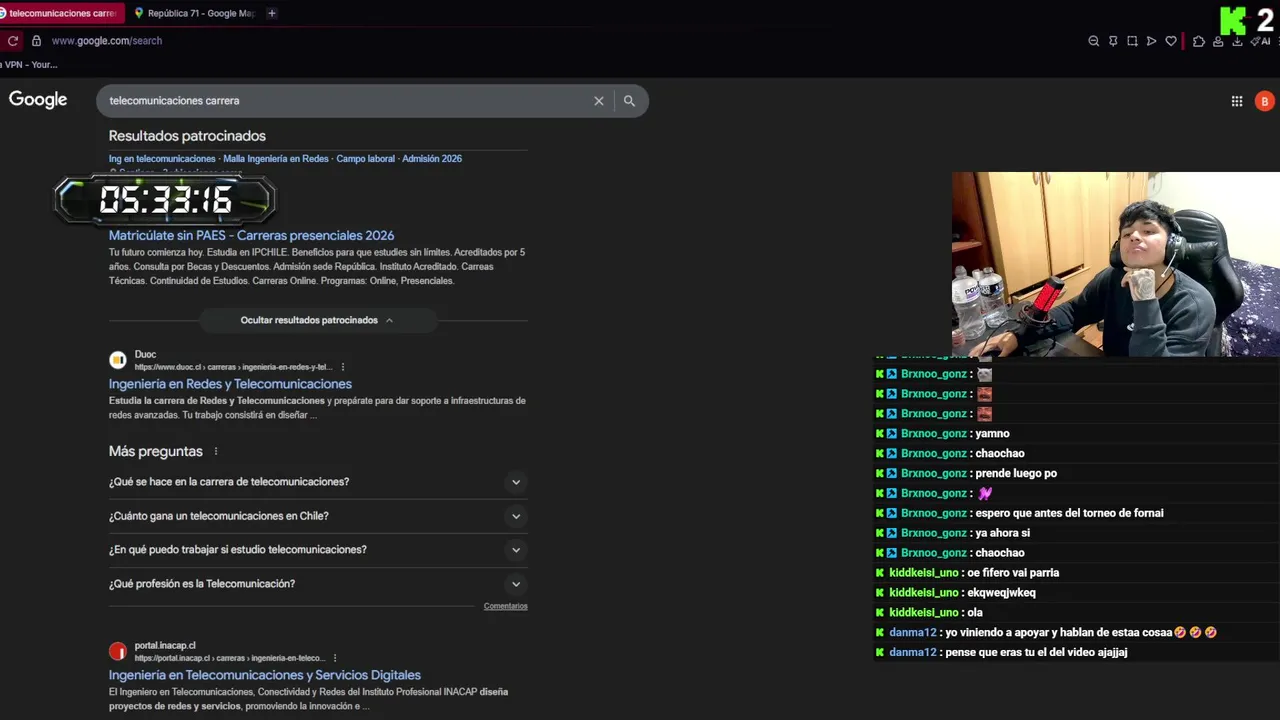Click the Google search input field
Image resolution: width=1280 pixels, height=720 pixels.
pyautogui.click(x=345, y=101)
